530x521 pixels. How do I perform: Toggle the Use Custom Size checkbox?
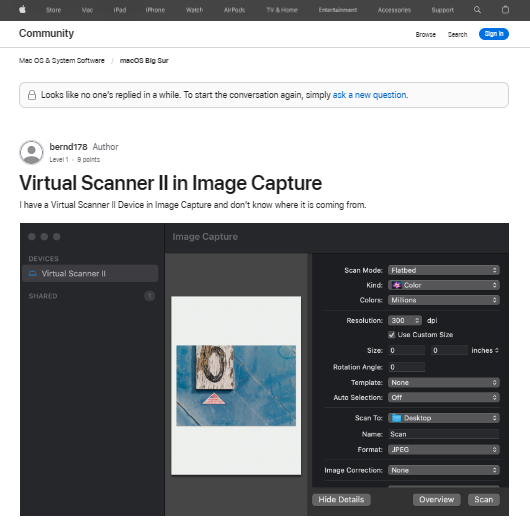(x=392, y=335)
